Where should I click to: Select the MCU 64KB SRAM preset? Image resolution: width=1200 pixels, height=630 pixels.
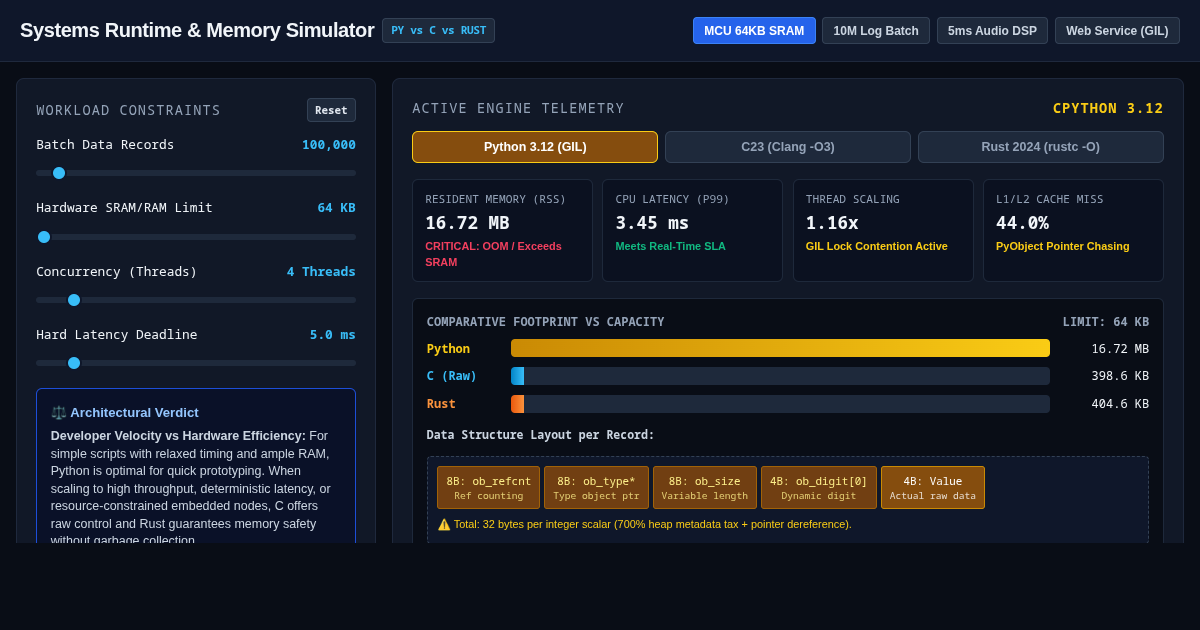[754, 31]
